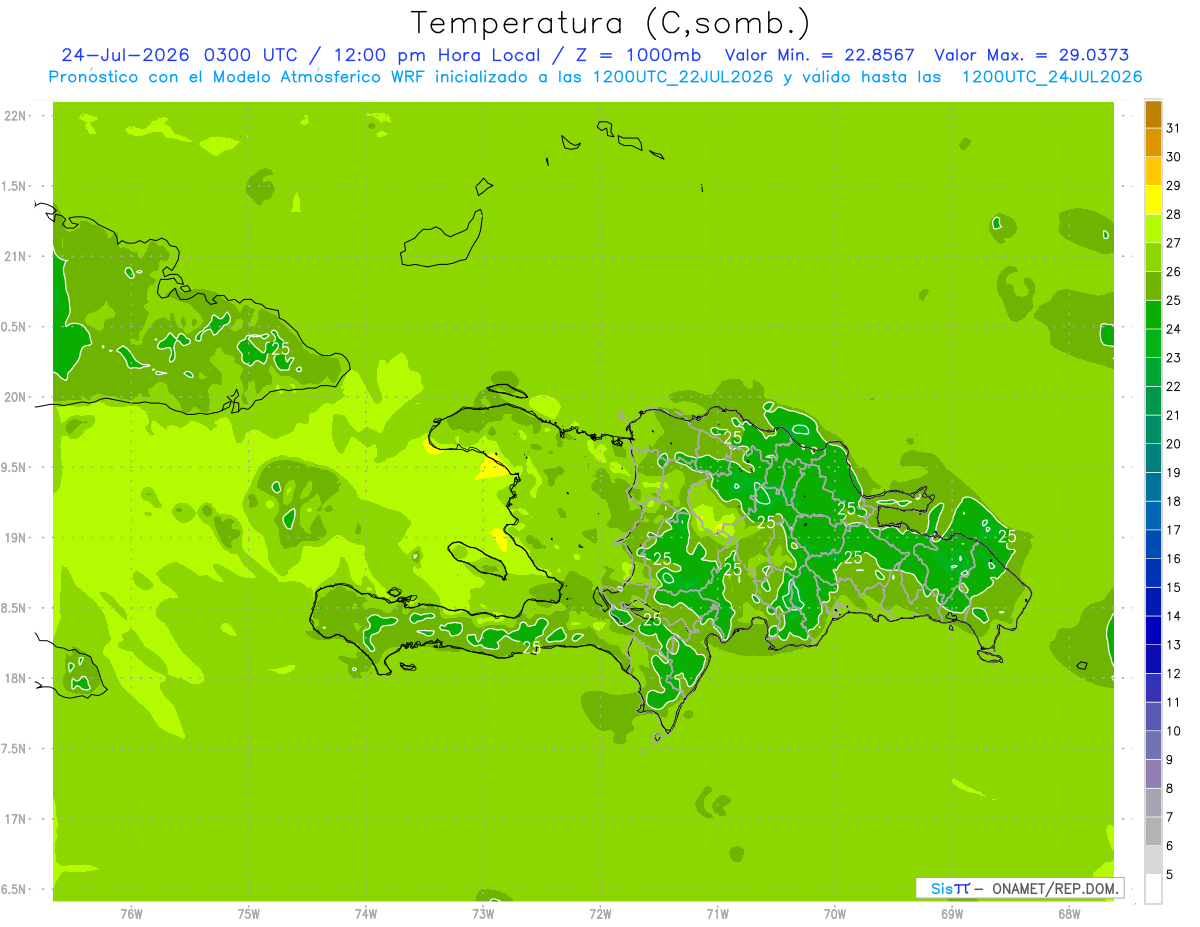Click the legend value 5 label

pos(1170,875)
